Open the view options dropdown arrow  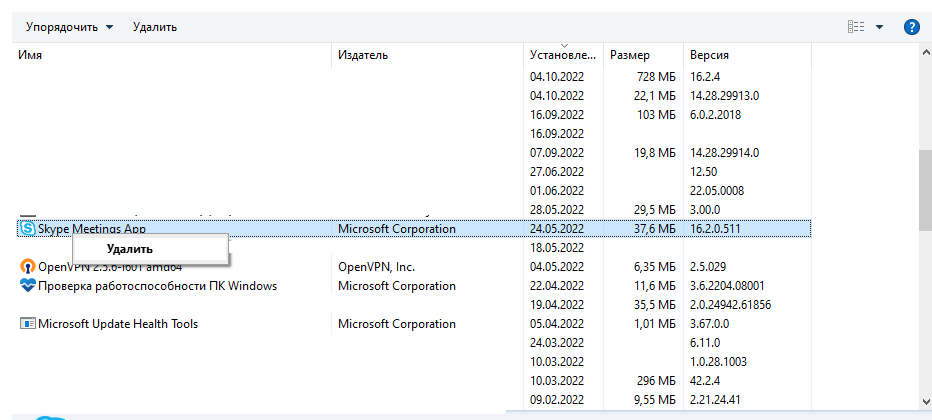coord(880,27)
